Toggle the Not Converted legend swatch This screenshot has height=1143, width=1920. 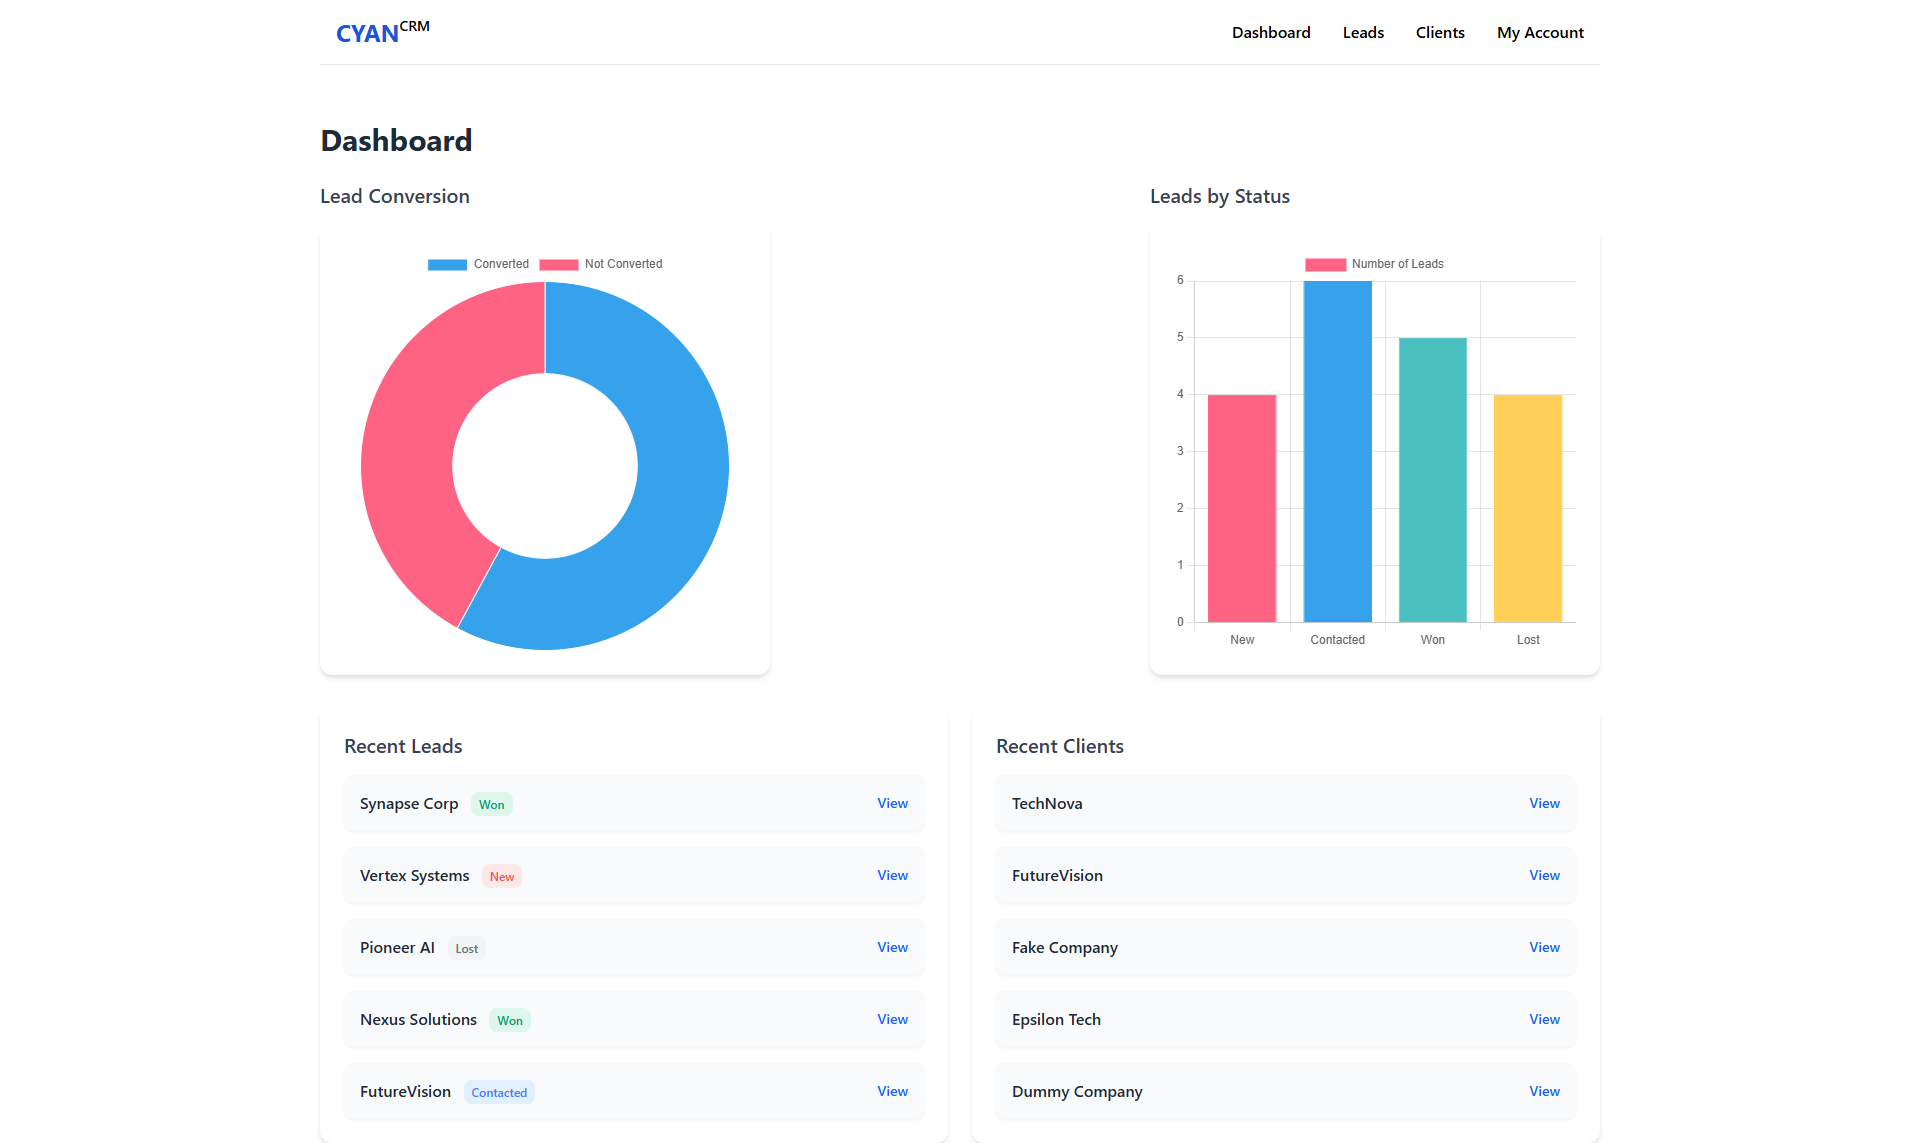pos(558,264)
